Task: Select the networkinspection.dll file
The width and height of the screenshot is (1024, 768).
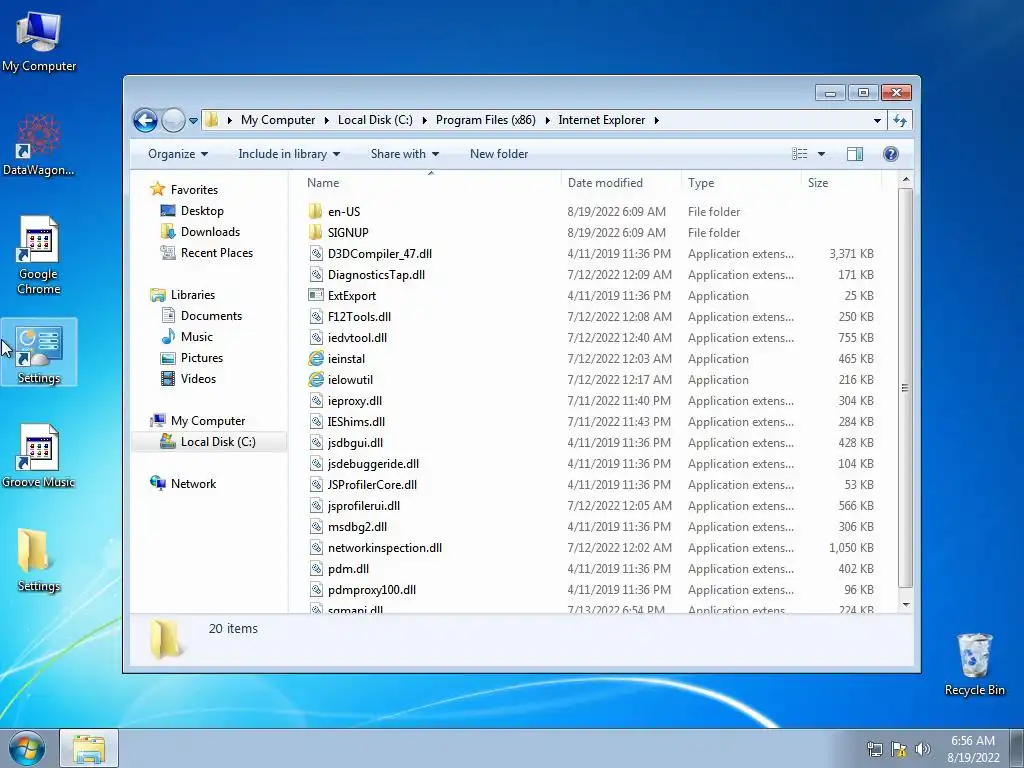Action: (385, 548)
